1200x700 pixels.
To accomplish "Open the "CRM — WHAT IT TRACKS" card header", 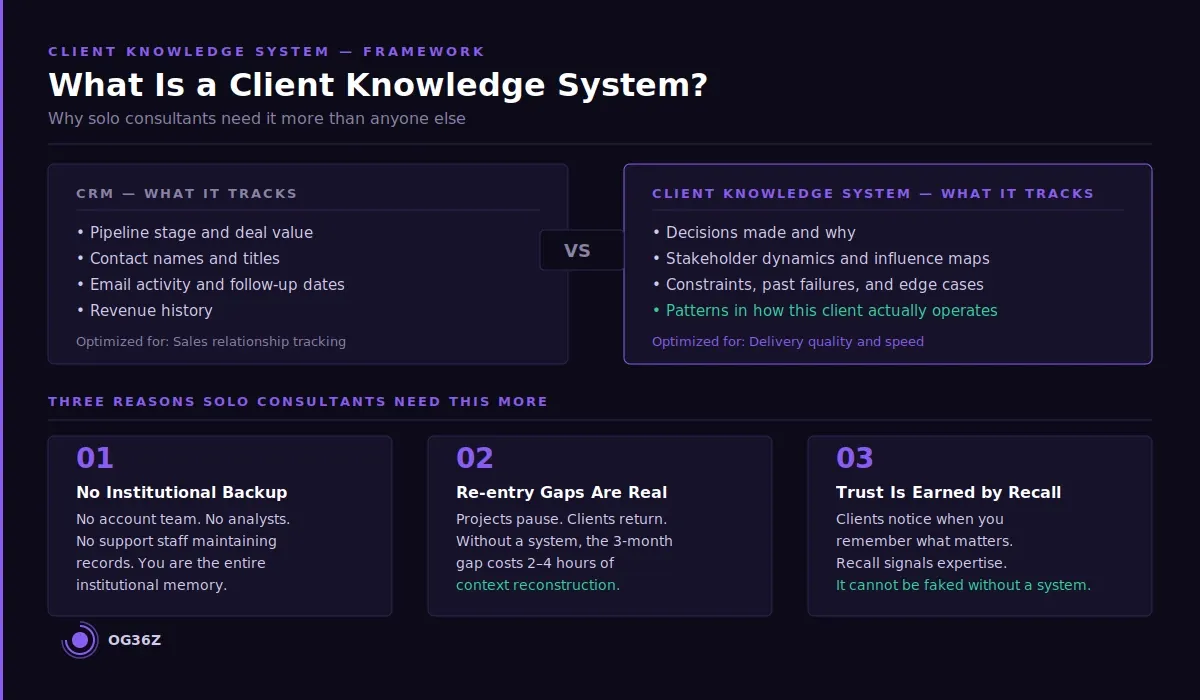I will [186, 193].
